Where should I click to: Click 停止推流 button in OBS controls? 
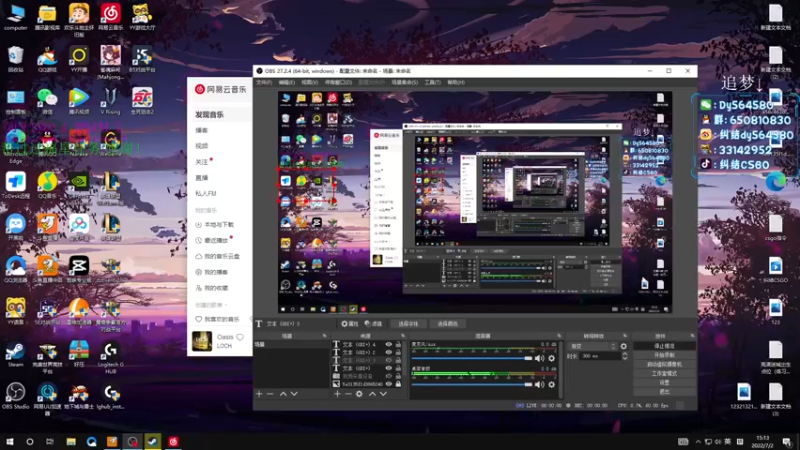pos(664,346)
